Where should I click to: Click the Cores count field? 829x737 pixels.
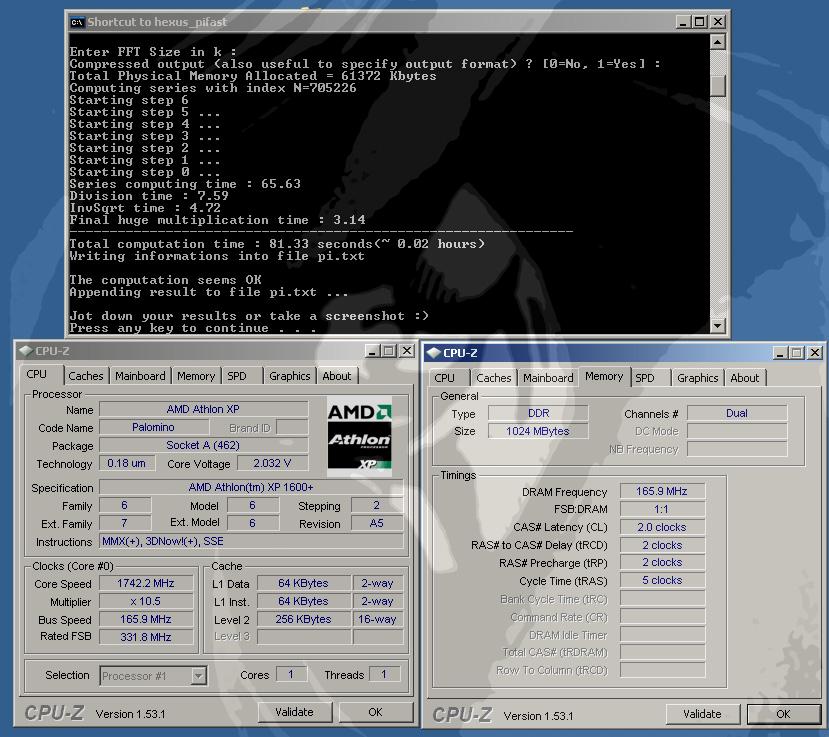291,675
